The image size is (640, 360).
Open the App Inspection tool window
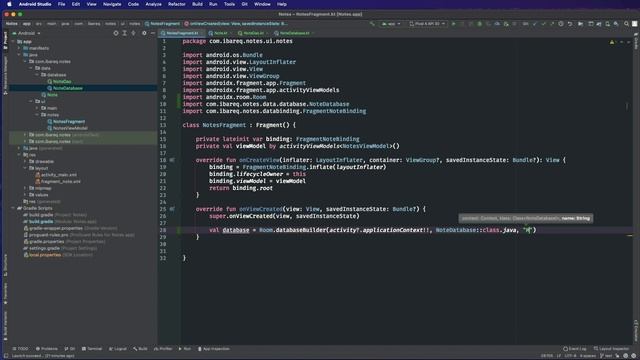214,349
